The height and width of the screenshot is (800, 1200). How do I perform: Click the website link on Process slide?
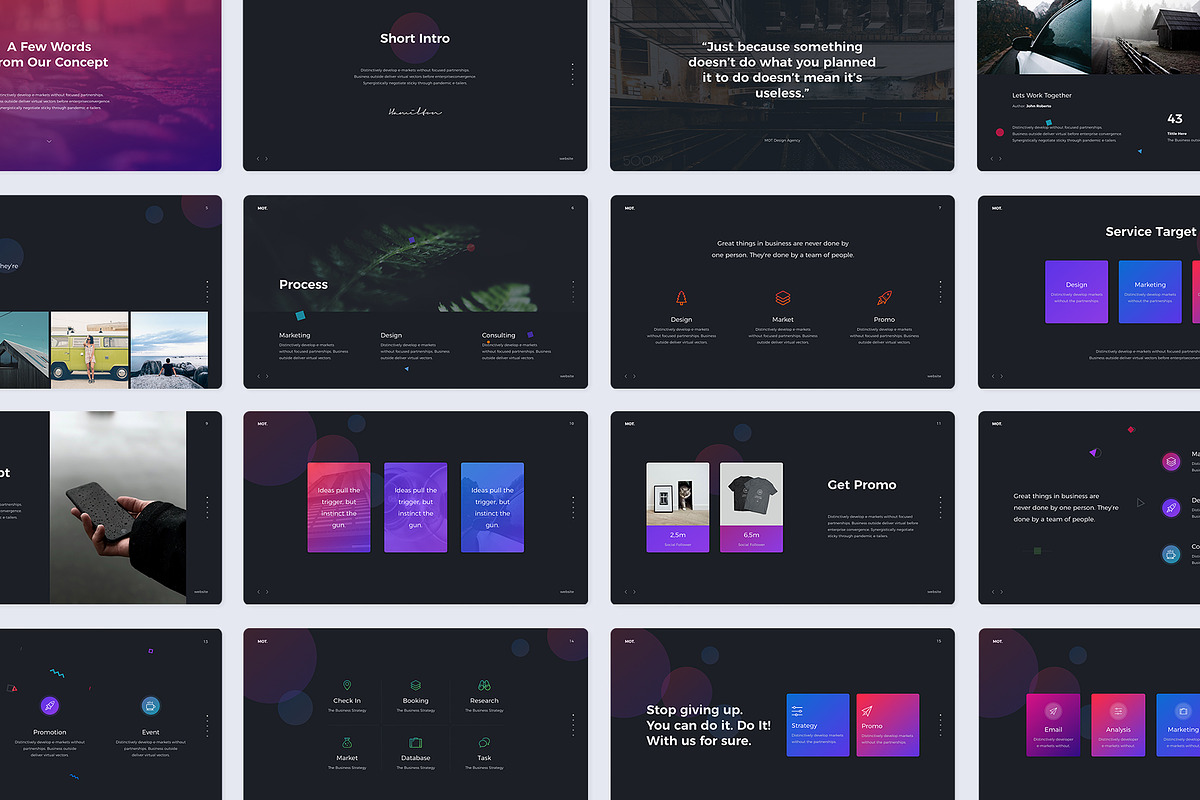tap(567, 376)
